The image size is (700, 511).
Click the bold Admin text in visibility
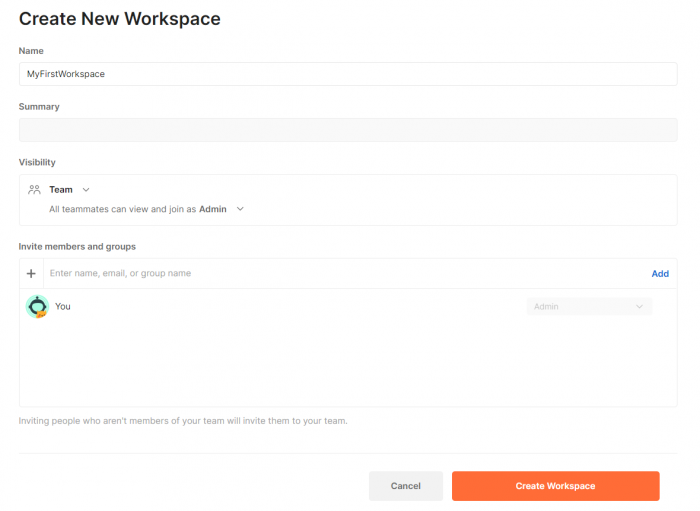click(x=212, y=209)
